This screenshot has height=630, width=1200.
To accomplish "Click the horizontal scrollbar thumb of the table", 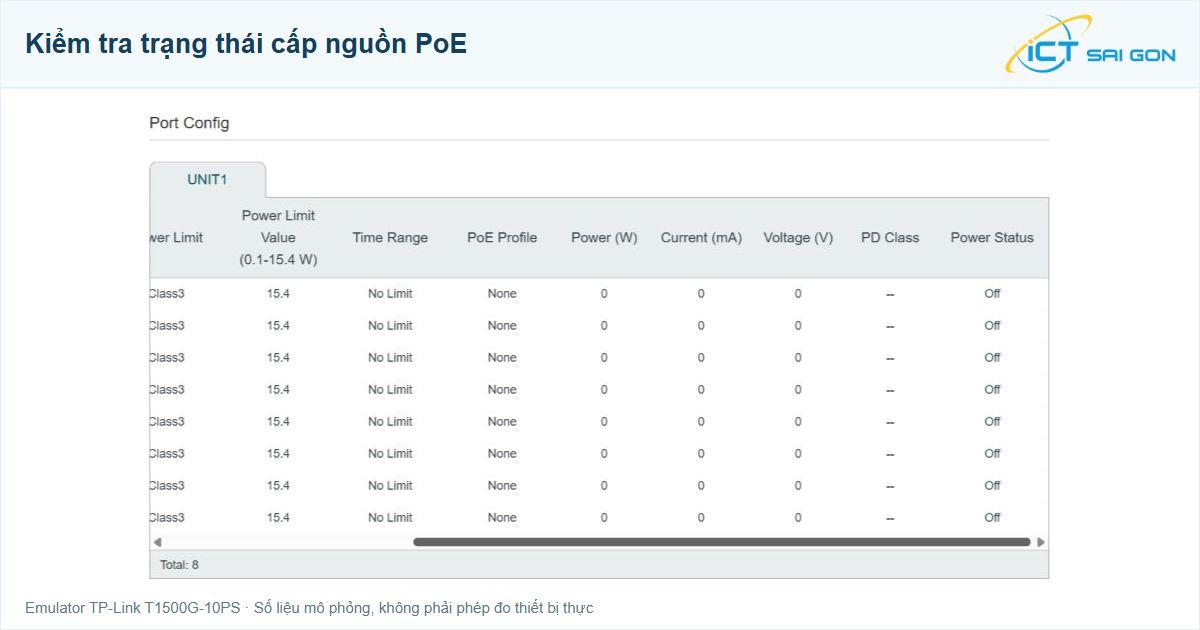I will pos(722,542).
